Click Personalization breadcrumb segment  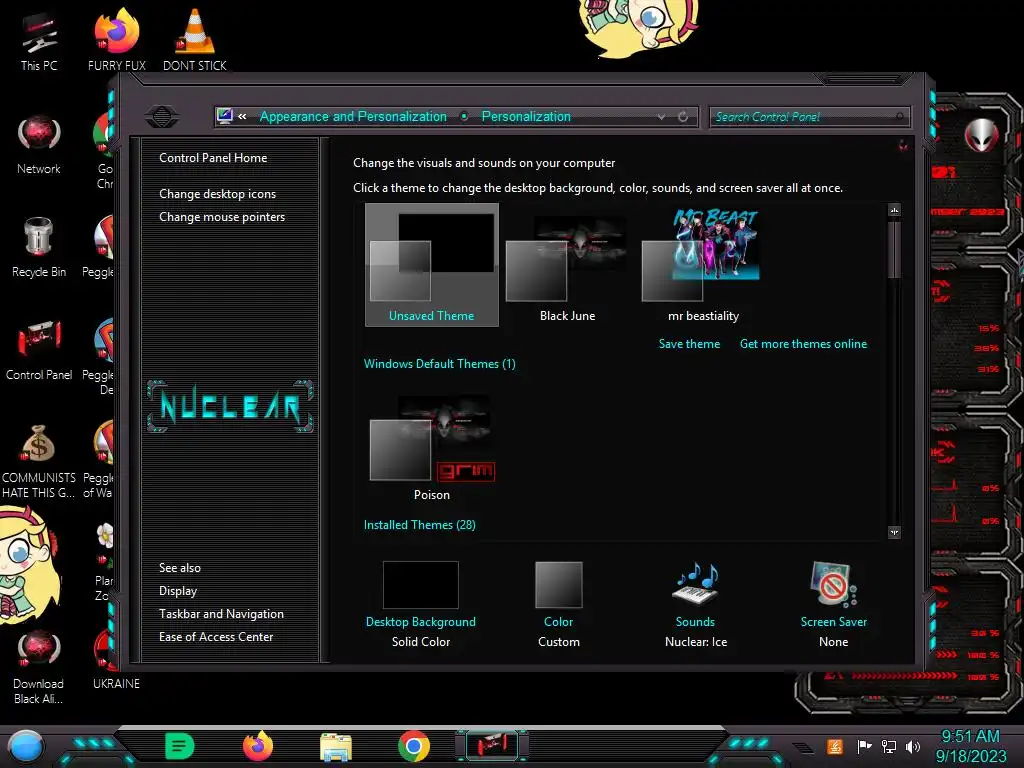point(526,116)
